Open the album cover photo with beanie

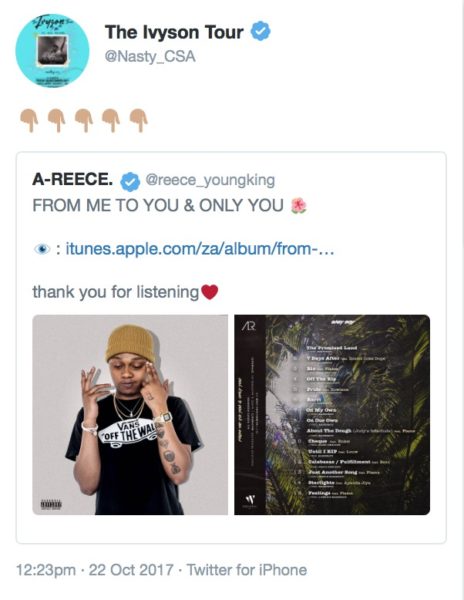(x=130, y=414)
